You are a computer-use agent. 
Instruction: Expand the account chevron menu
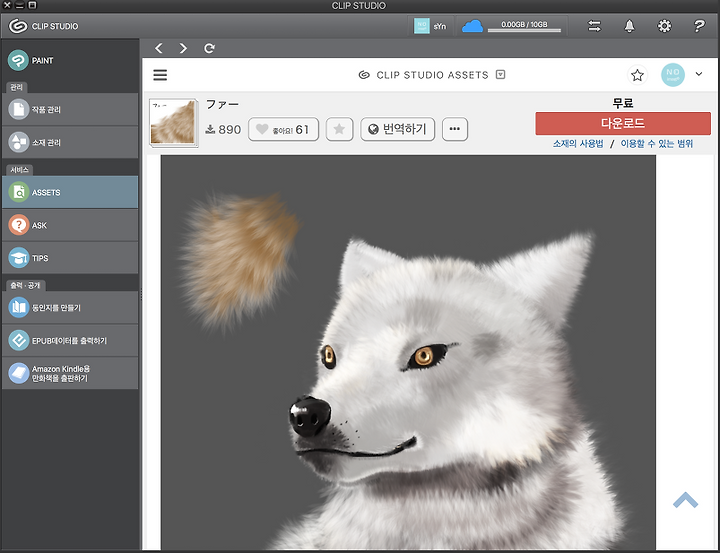click(x=699, y=74)
